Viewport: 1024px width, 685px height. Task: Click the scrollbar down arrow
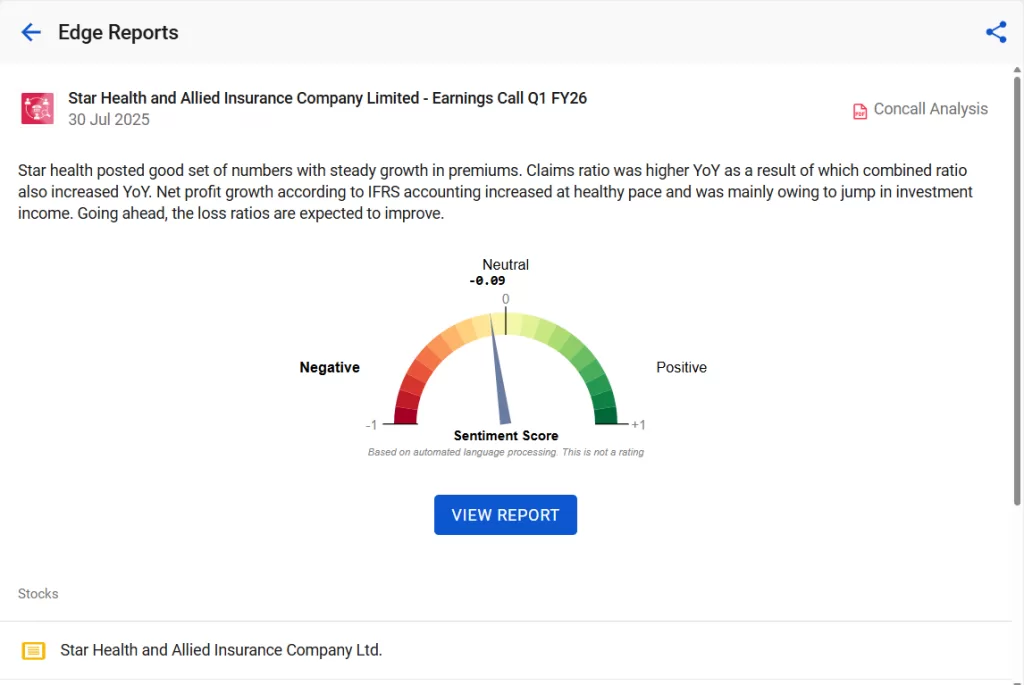1017,678
